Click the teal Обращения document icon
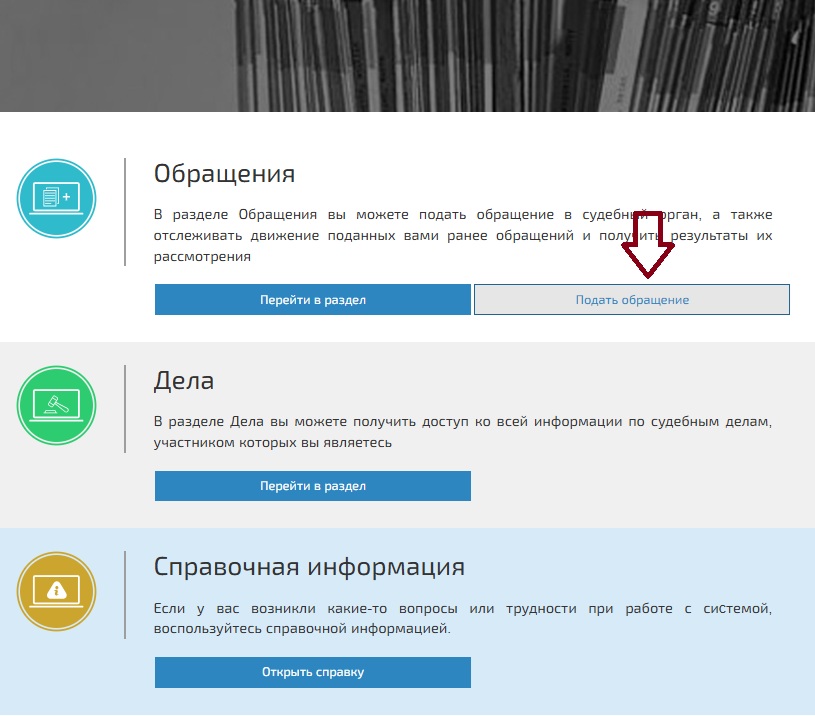This screenshot has width=815, height=716. tap(56, 198)
